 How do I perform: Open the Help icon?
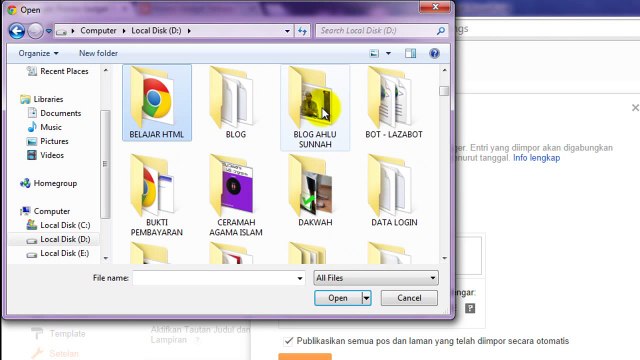tap(434, 53)
